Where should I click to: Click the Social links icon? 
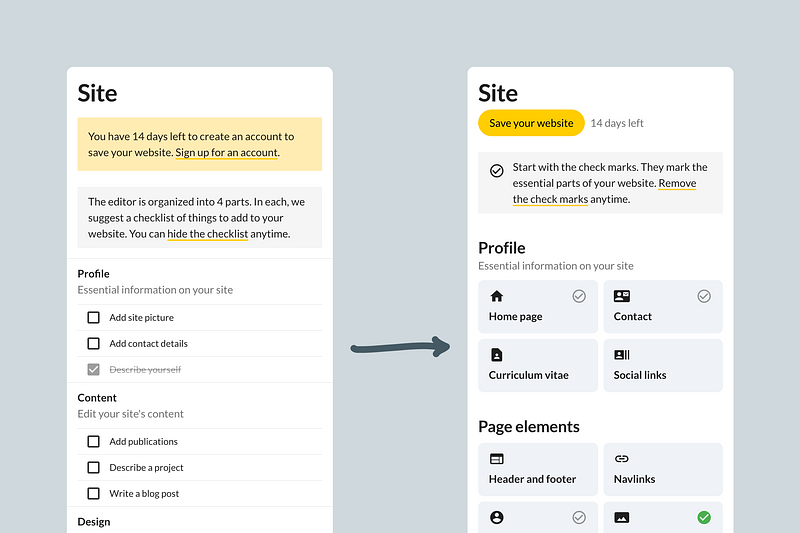click(622, 355)
